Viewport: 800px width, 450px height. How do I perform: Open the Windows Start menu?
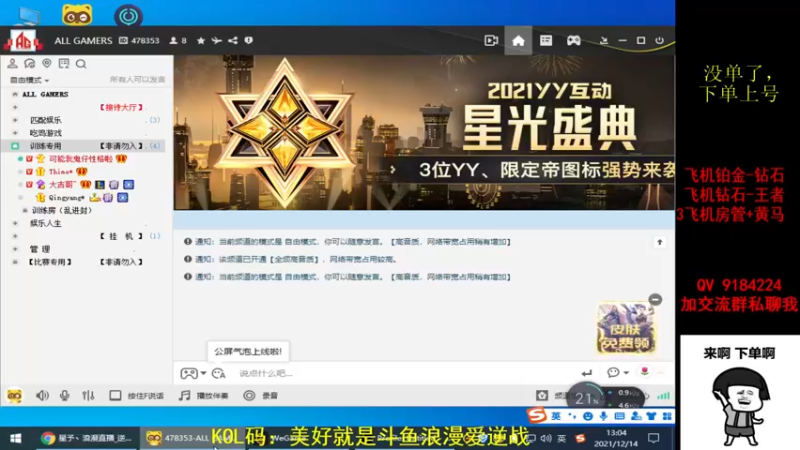coord(15,438)
